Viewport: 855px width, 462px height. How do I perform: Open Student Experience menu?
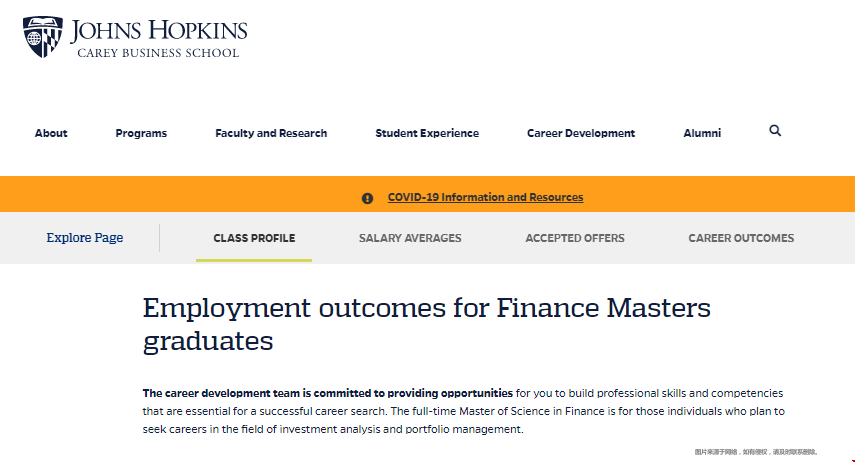click(427, 133)
